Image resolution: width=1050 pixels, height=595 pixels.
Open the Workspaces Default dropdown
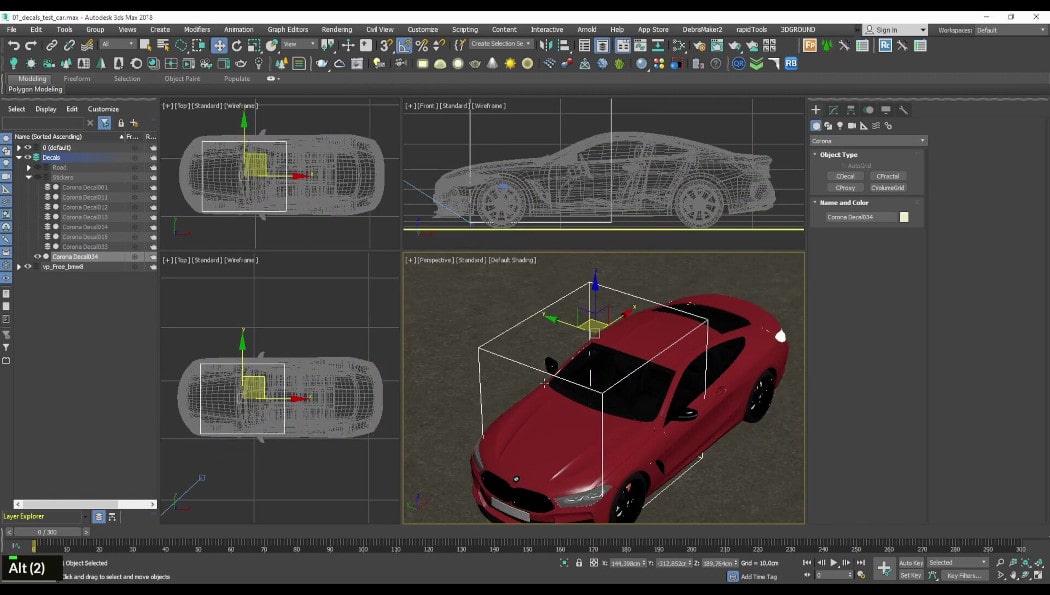tap(1010, 30)
